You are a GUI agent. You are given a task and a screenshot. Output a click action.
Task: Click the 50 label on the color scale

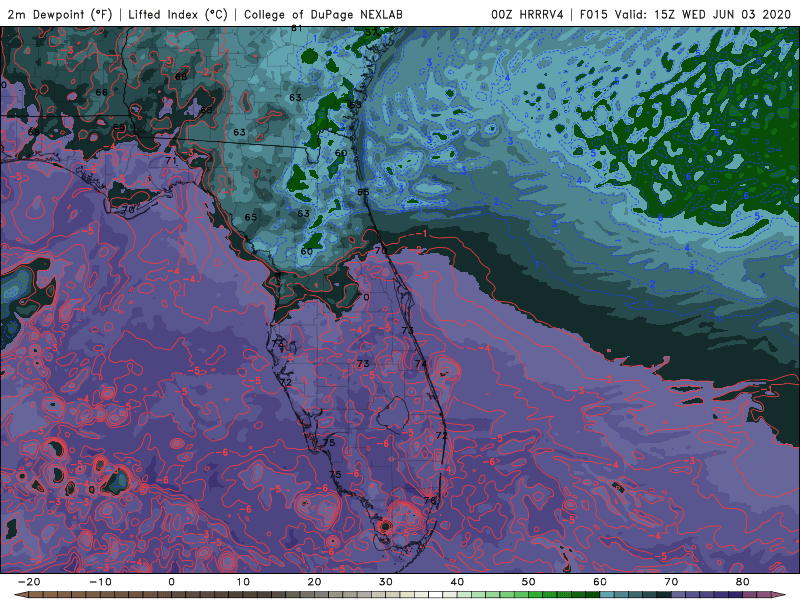[x=529, y=582]
